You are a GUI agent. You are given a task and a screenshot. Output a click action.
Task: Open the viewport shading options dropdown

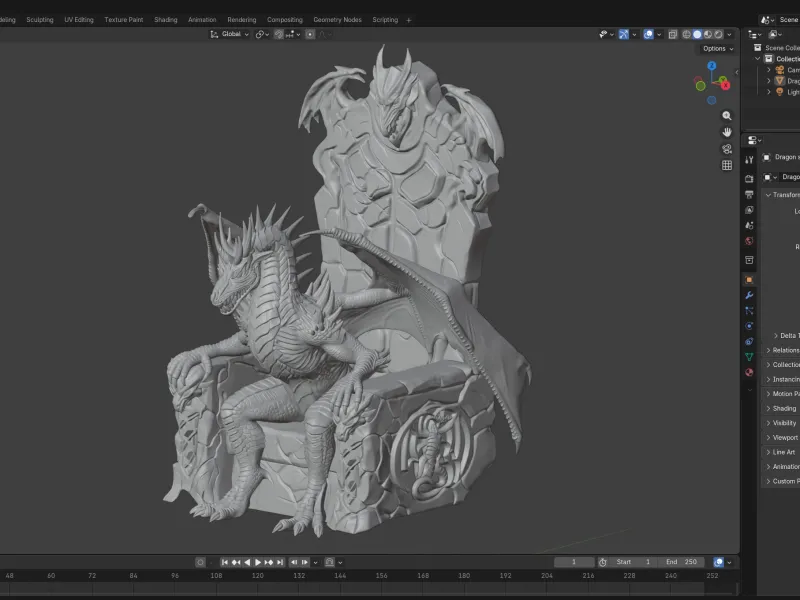click(x=729, y=34)
